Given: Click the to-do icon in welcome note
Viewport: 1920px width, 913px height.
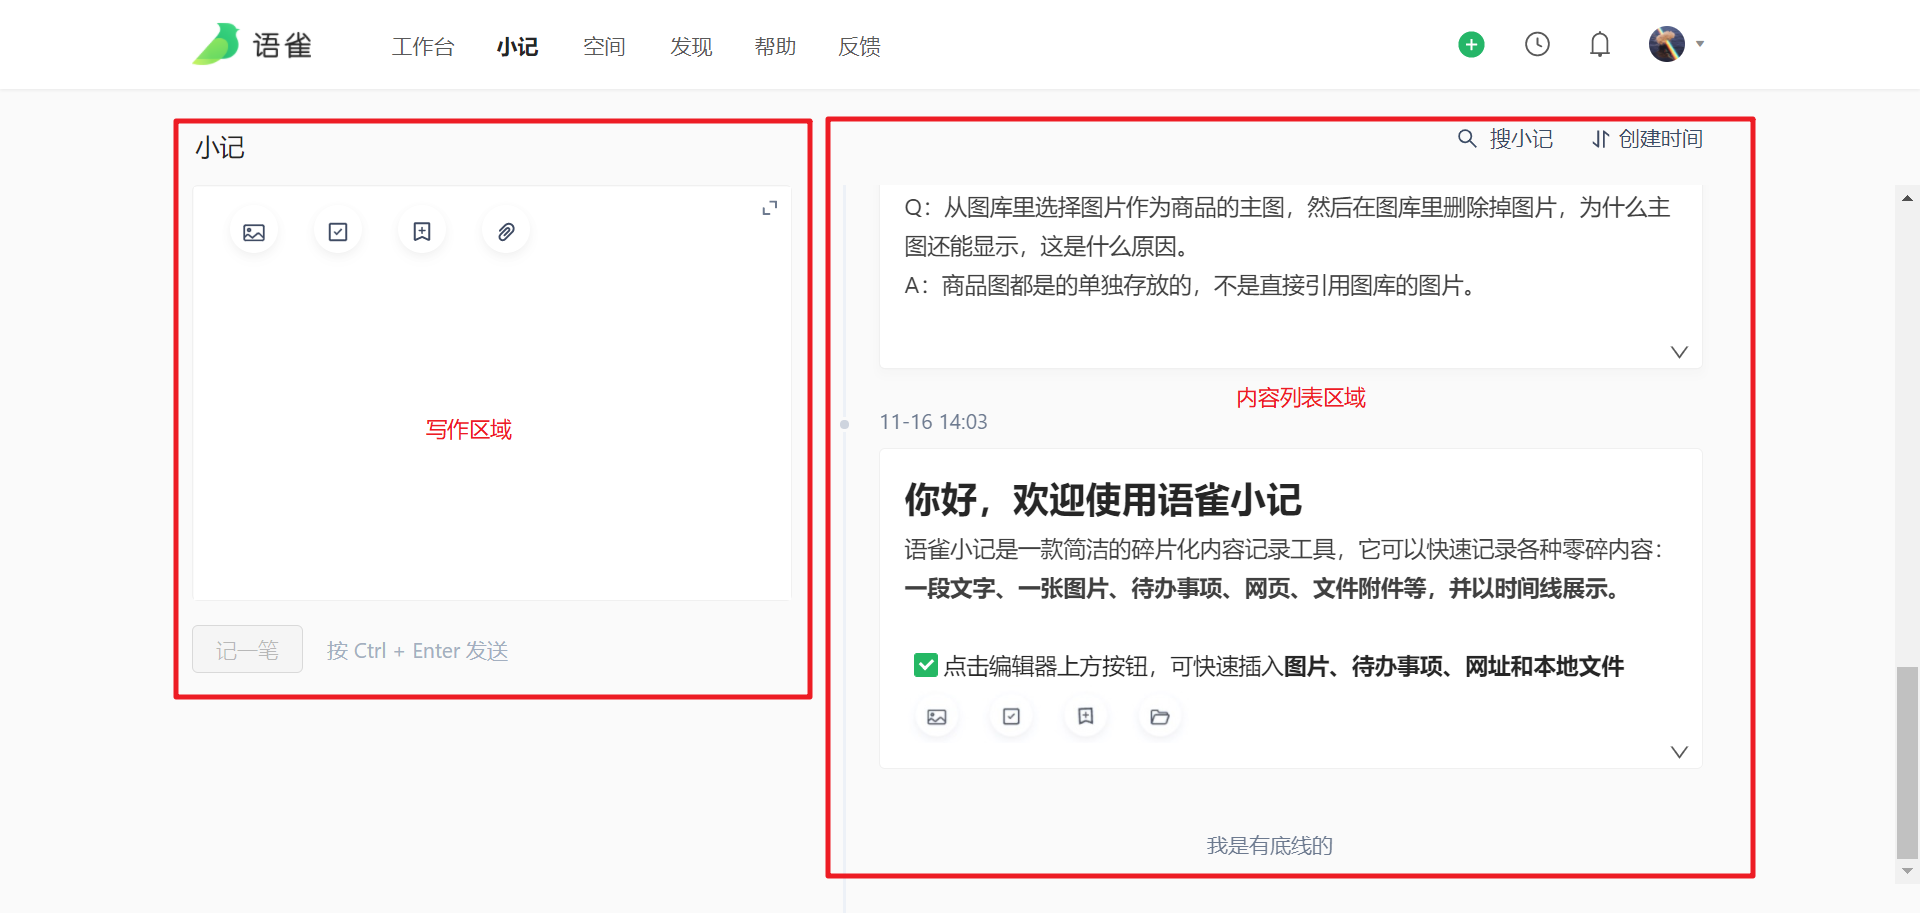Looking at the screenshot, I should pyautogui.click(x=1011, y=717).
